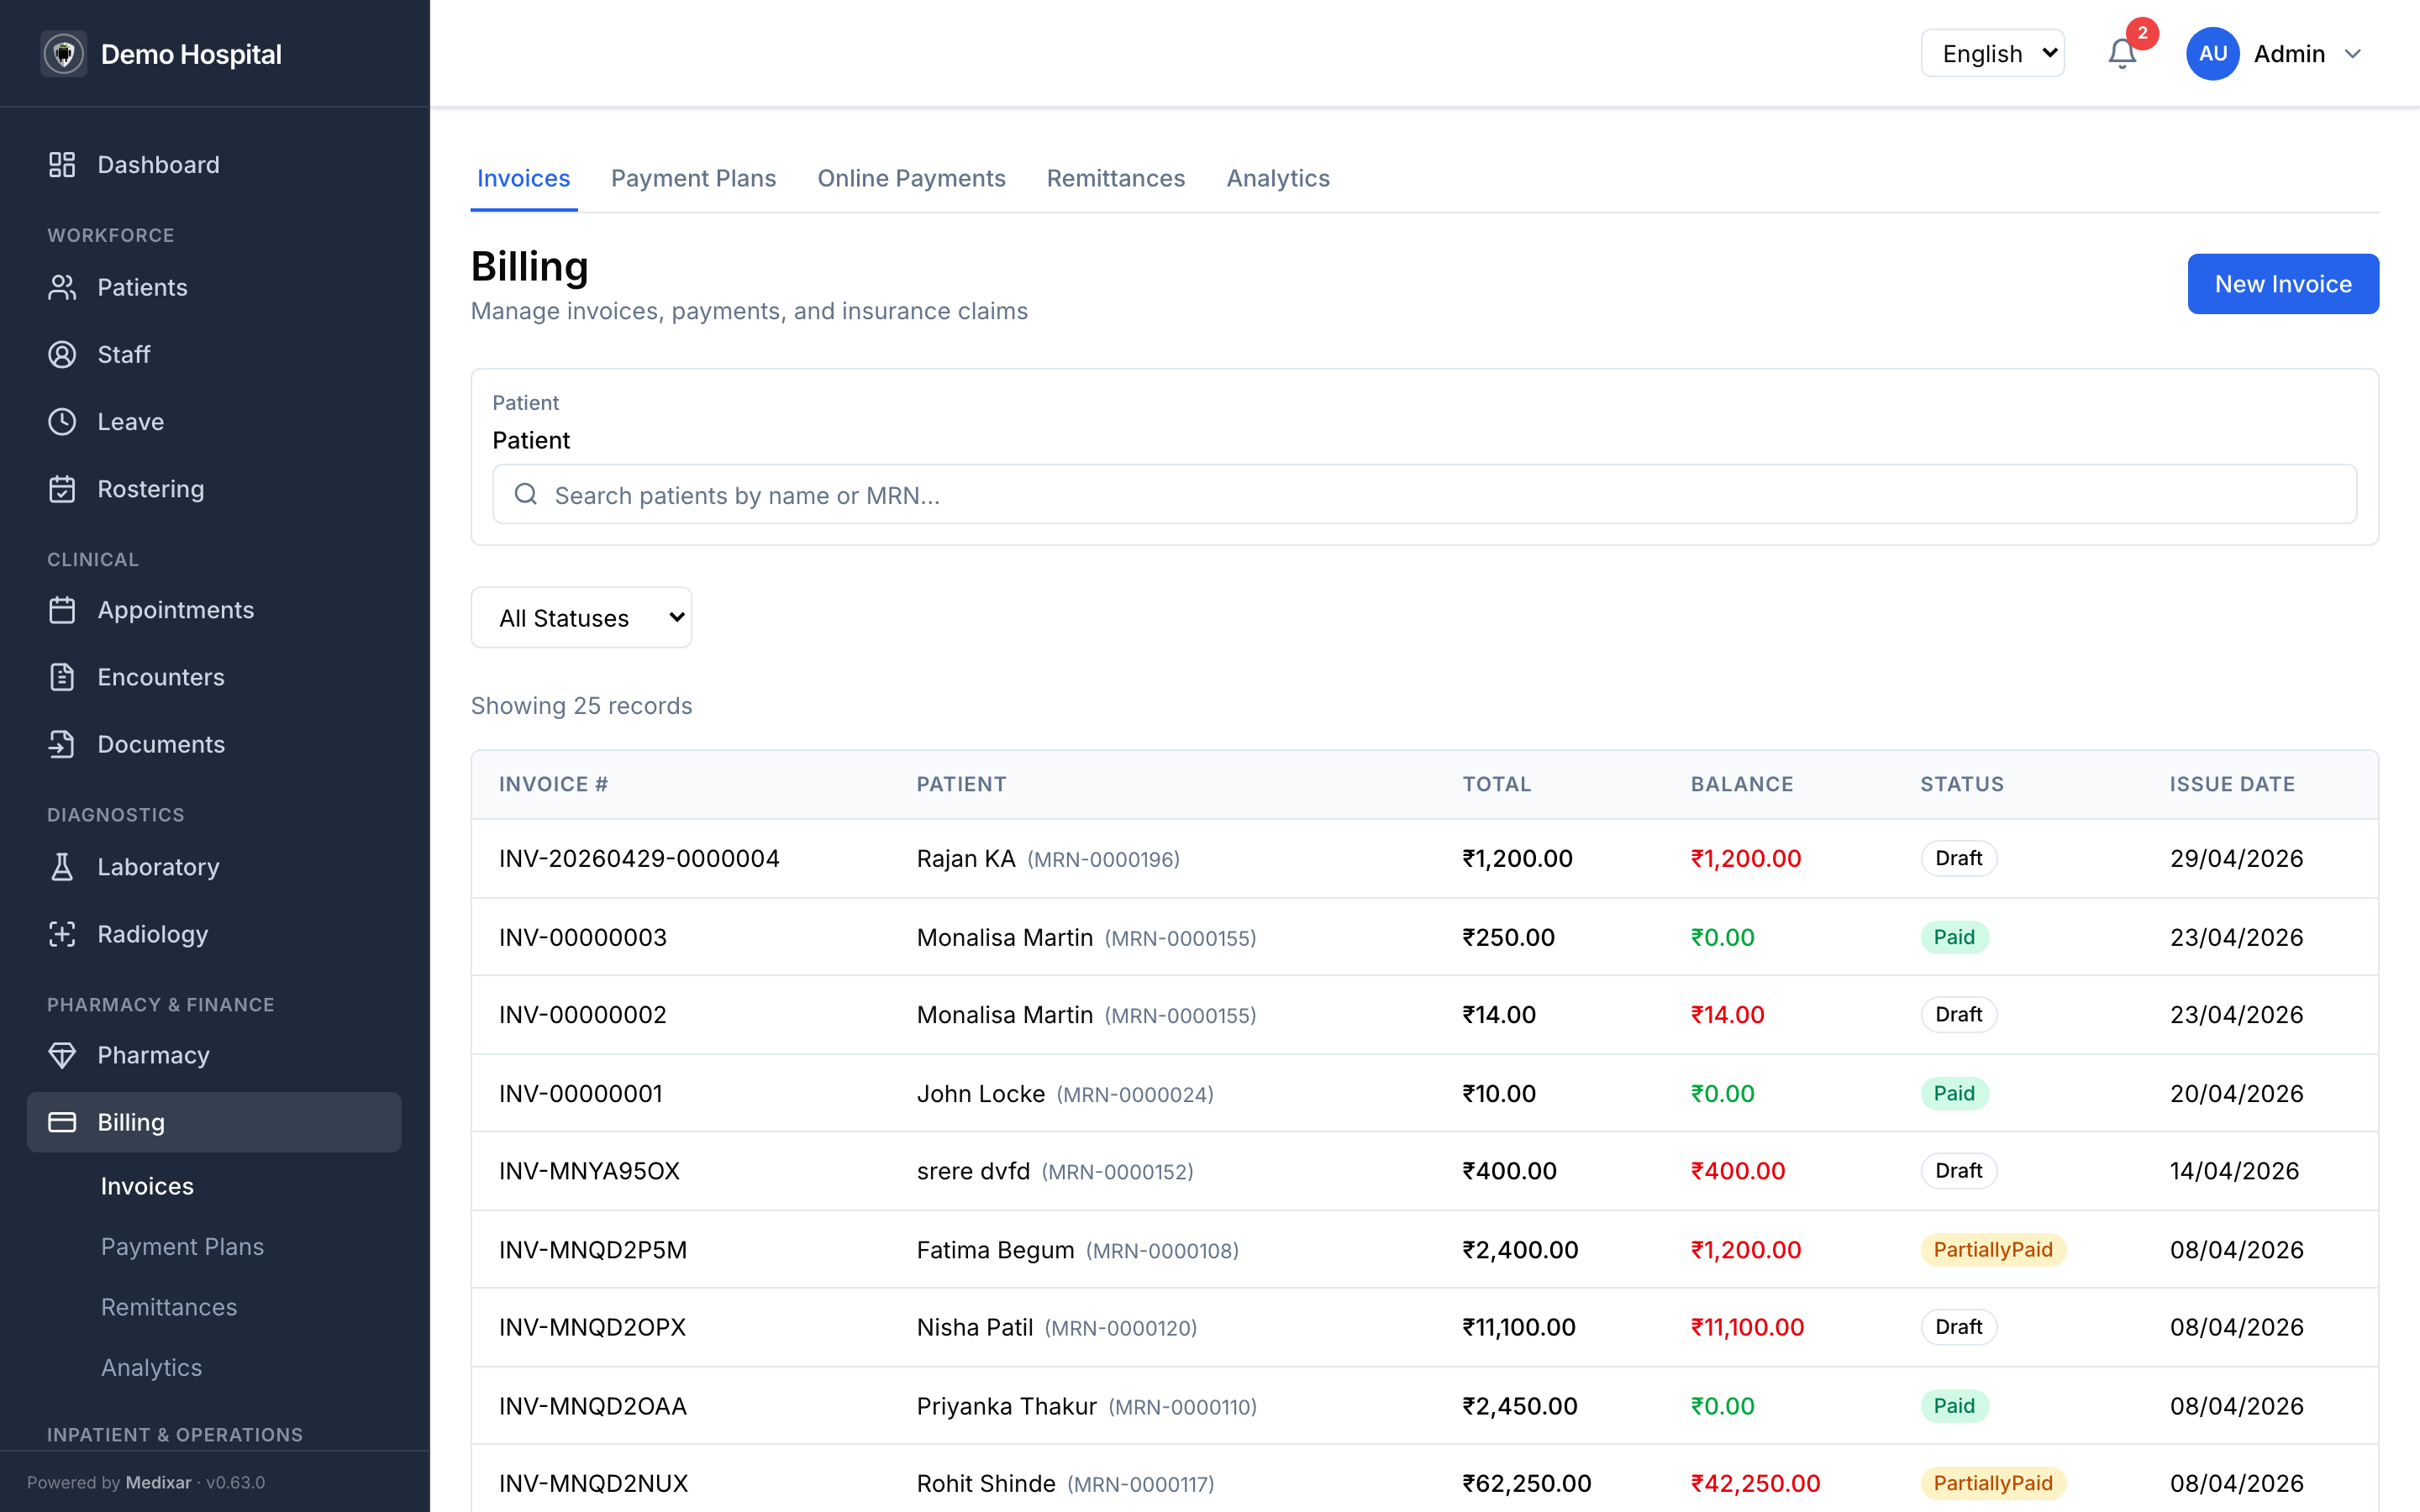2420x1512 pixels.
Task: Click patient name John Locke
Action: point(981,1093)
